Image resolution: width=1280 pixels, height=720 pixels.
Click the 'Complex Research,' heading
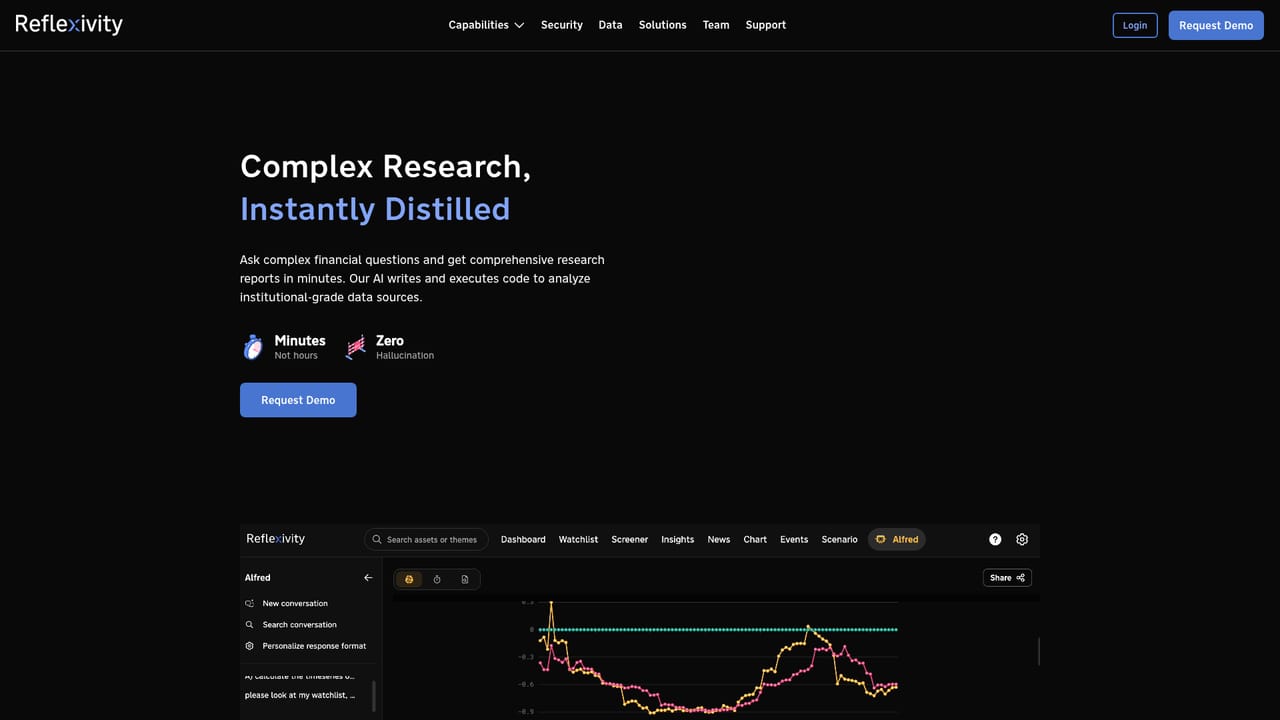pyautogui.click(x=385, y=166)
